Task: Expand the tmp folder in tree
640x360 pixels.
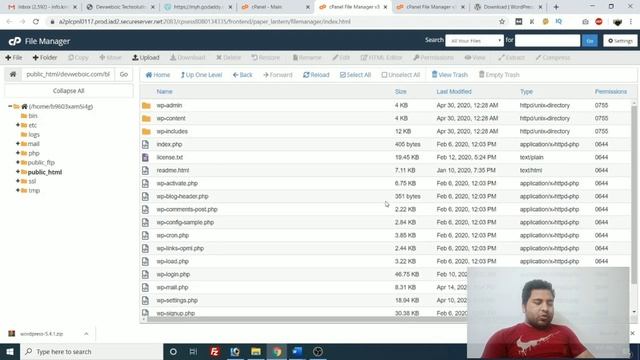Action: [18, 190]
